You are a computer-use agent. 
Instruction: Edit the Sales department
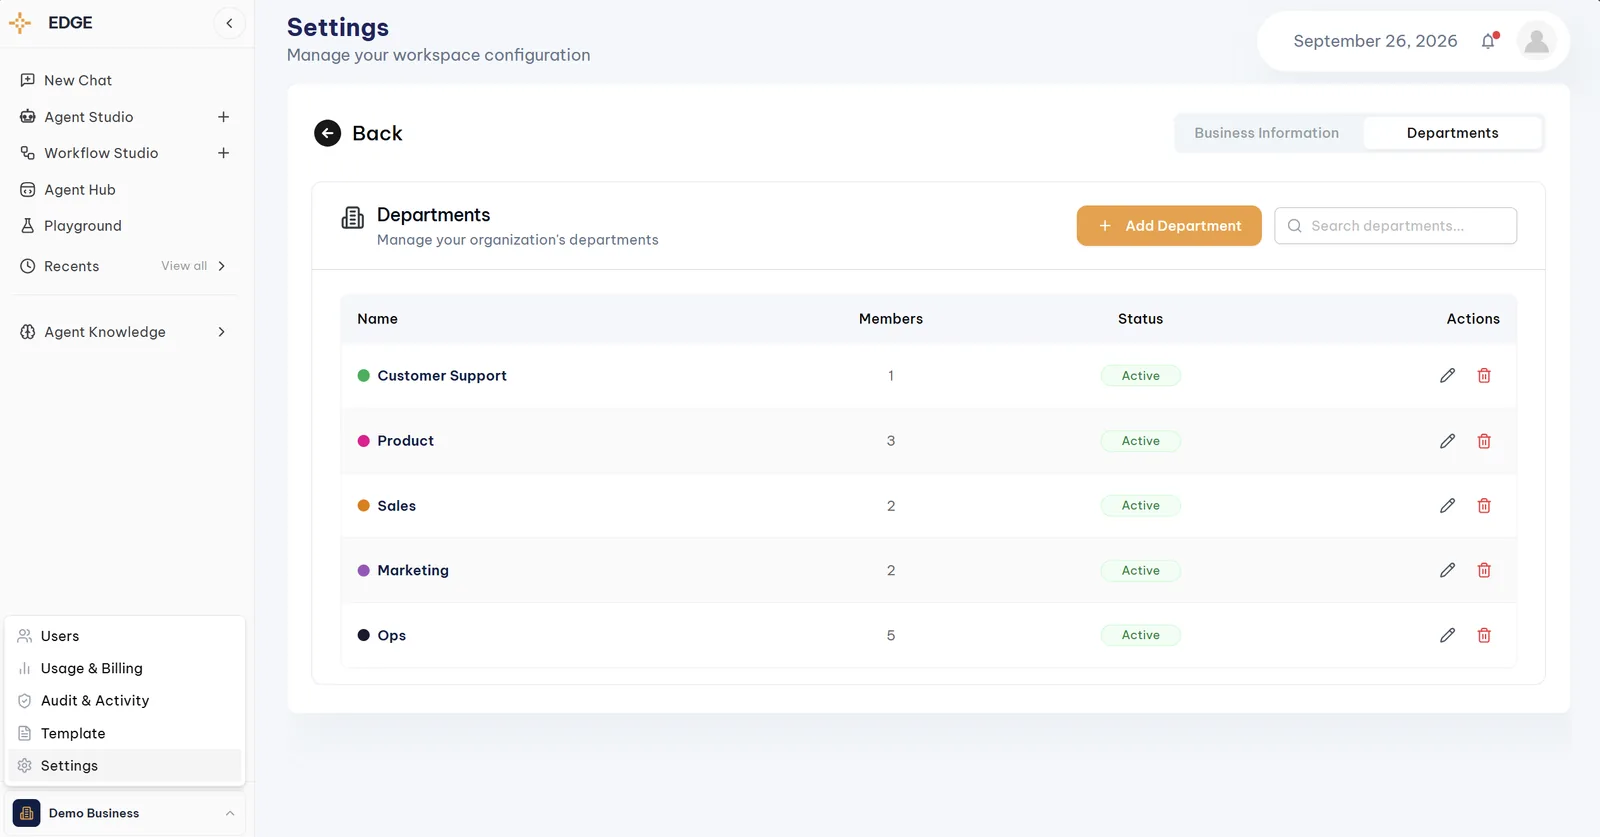tap(1447, 506)
